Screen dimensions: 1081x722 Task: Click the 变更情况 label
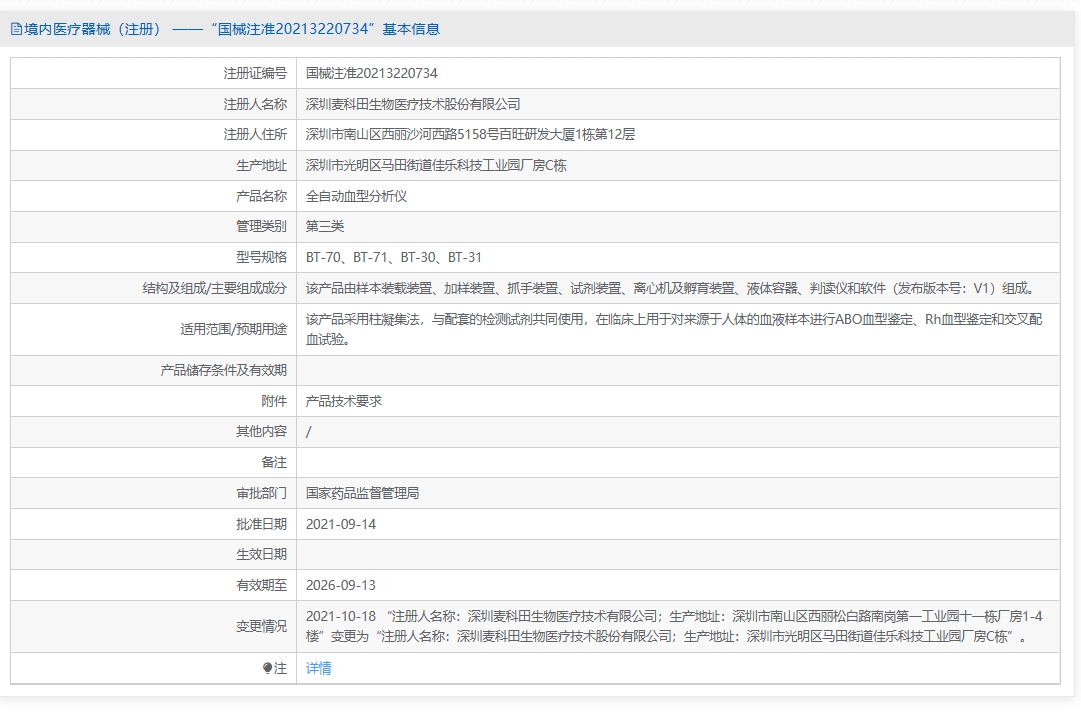coord(261,626)
